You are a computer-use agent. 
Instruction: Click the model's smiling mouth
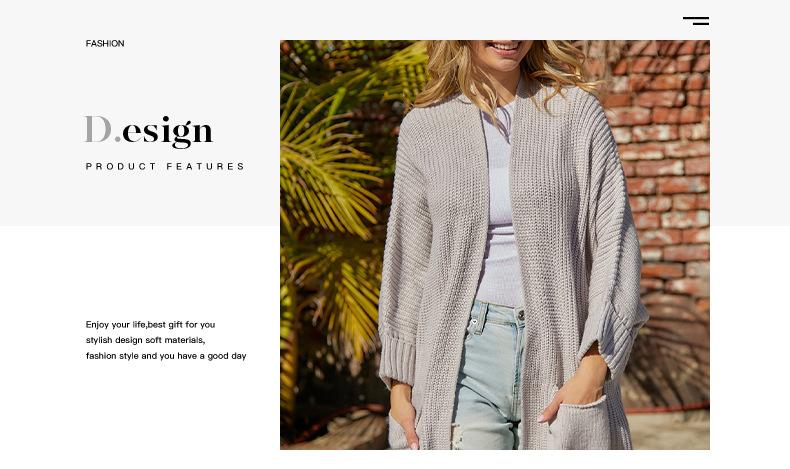504,47
